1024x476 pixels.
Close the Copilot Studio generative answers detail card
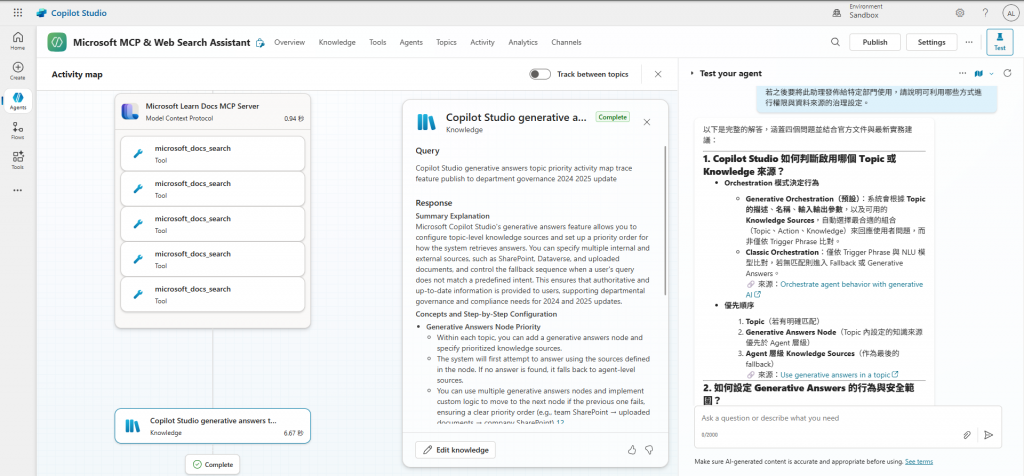click(647, 122)
